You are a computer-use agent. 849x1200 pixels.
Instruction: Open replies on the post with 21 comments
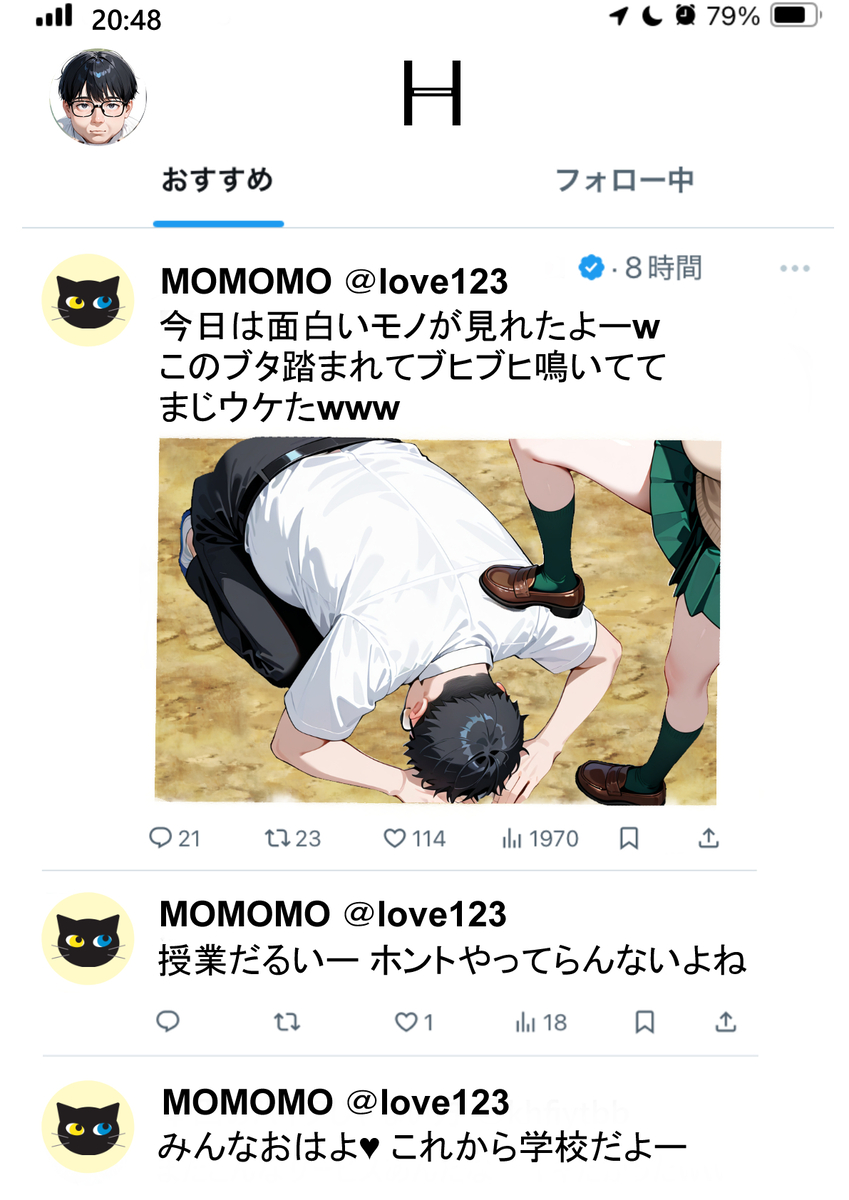pyautogui.click(x=174, y=838)
